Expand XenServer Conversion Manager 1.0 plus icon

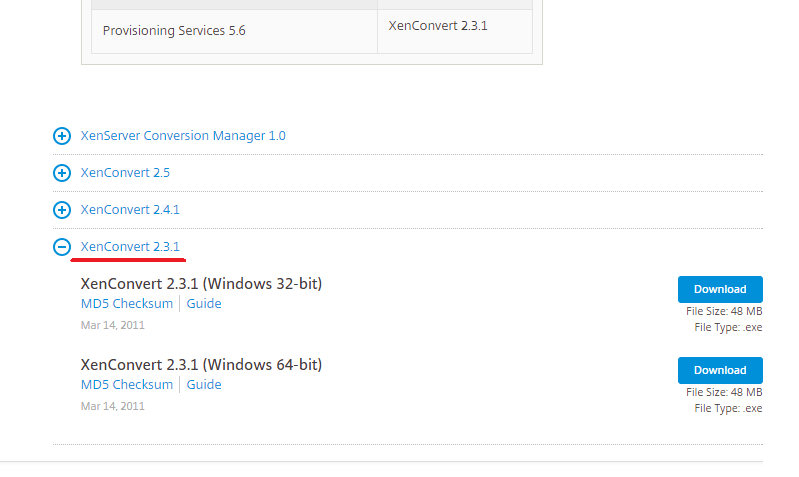tap(62, 136)
